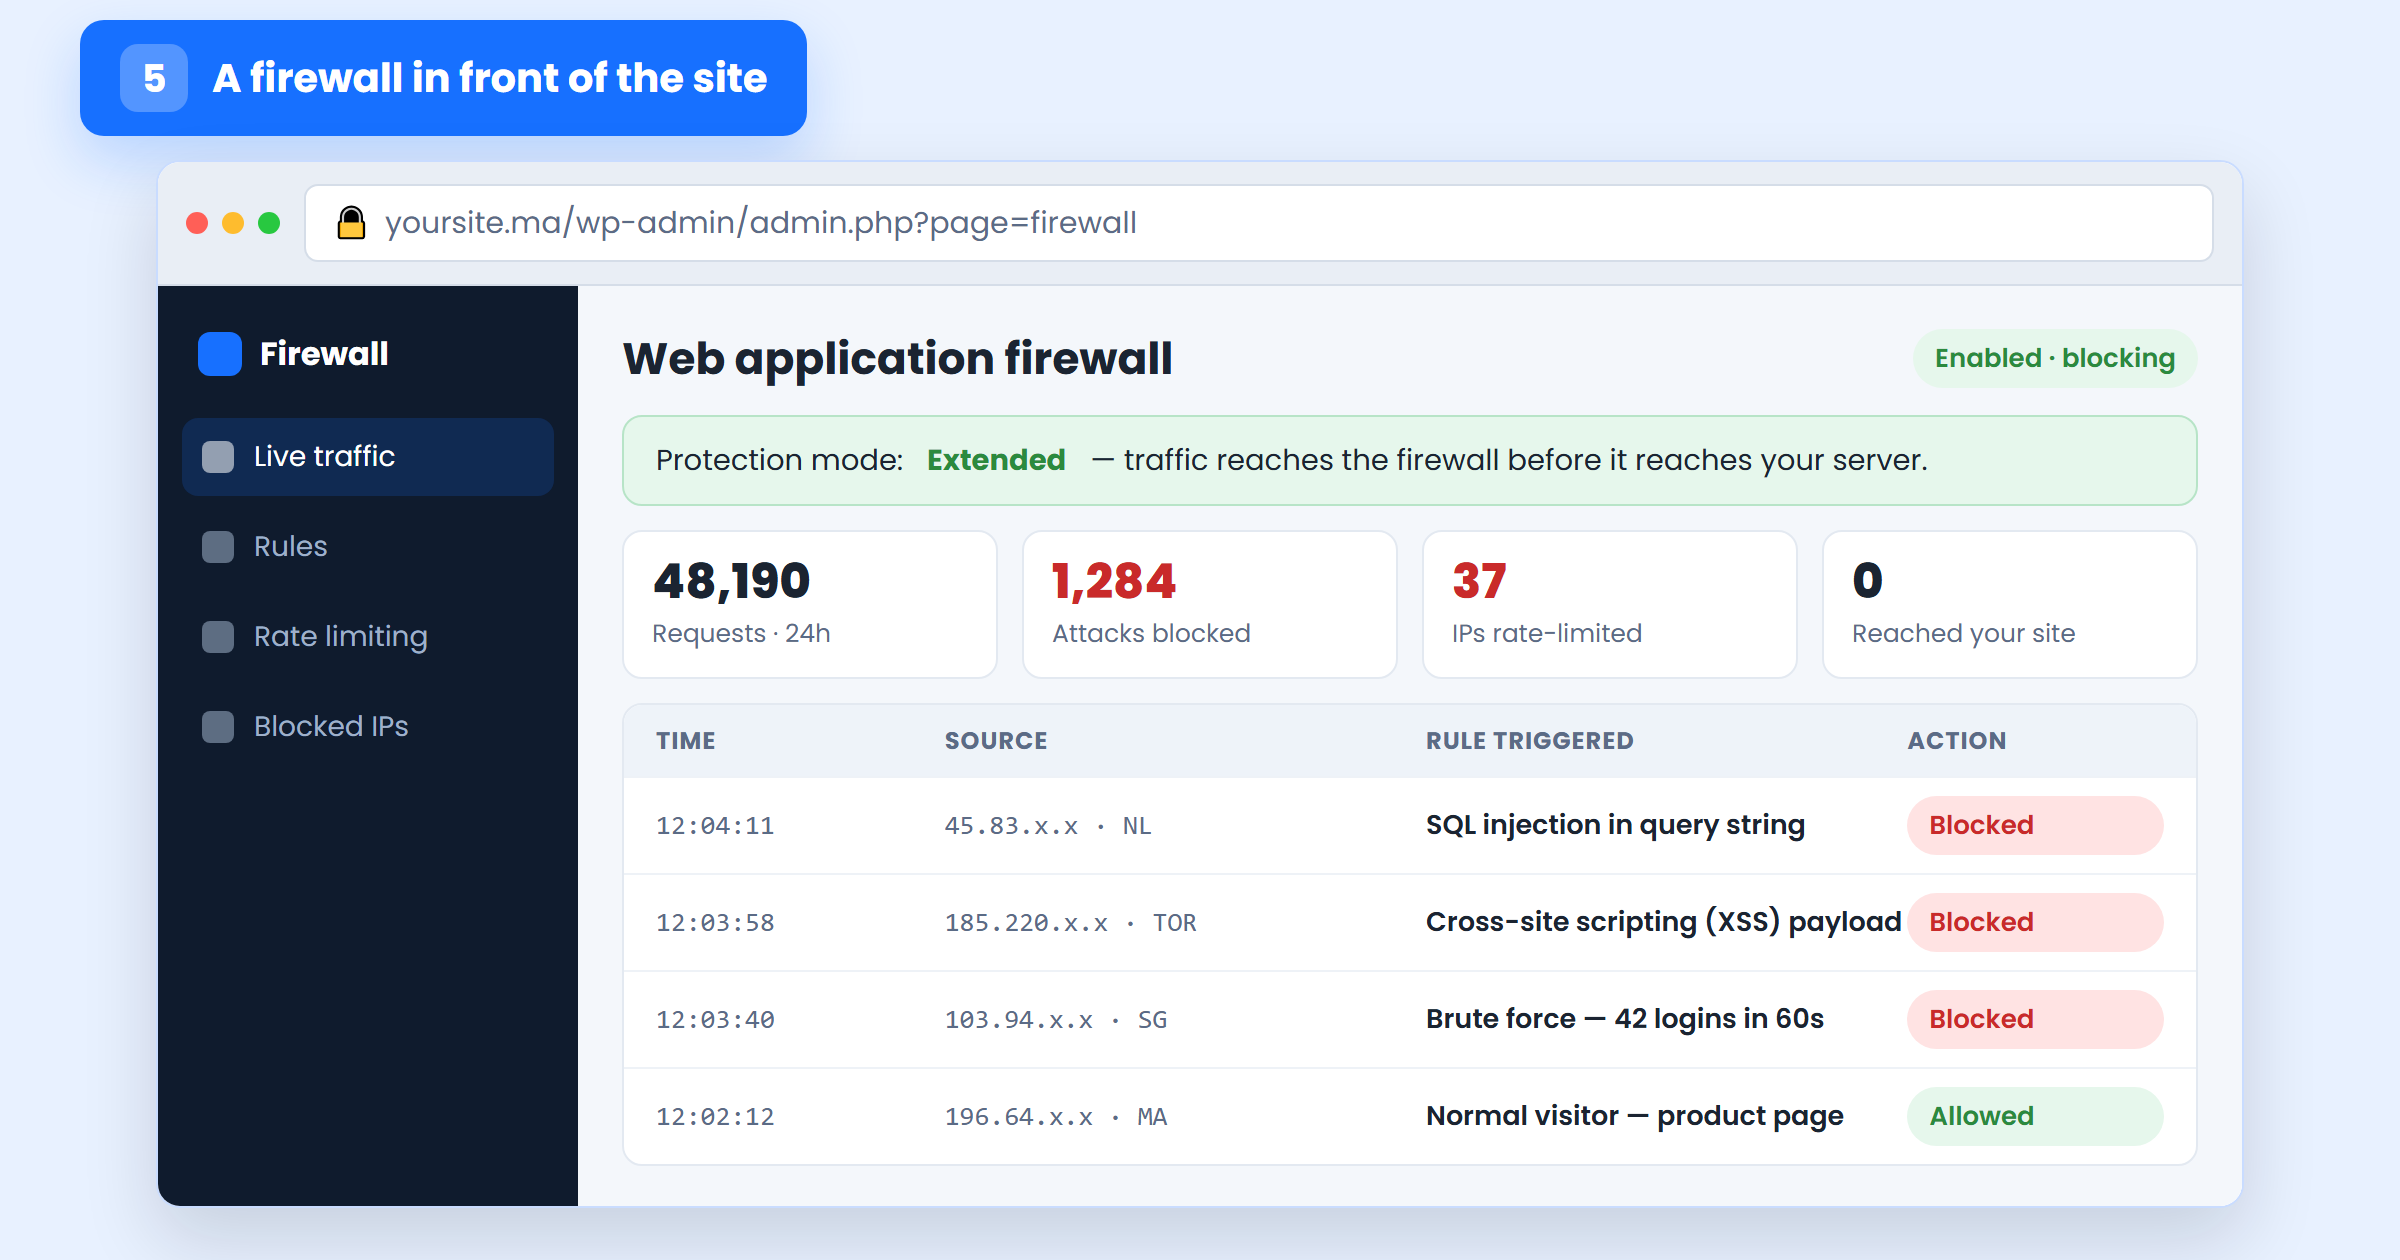Click the Rules sidebar icon

[x=218, y=547]
